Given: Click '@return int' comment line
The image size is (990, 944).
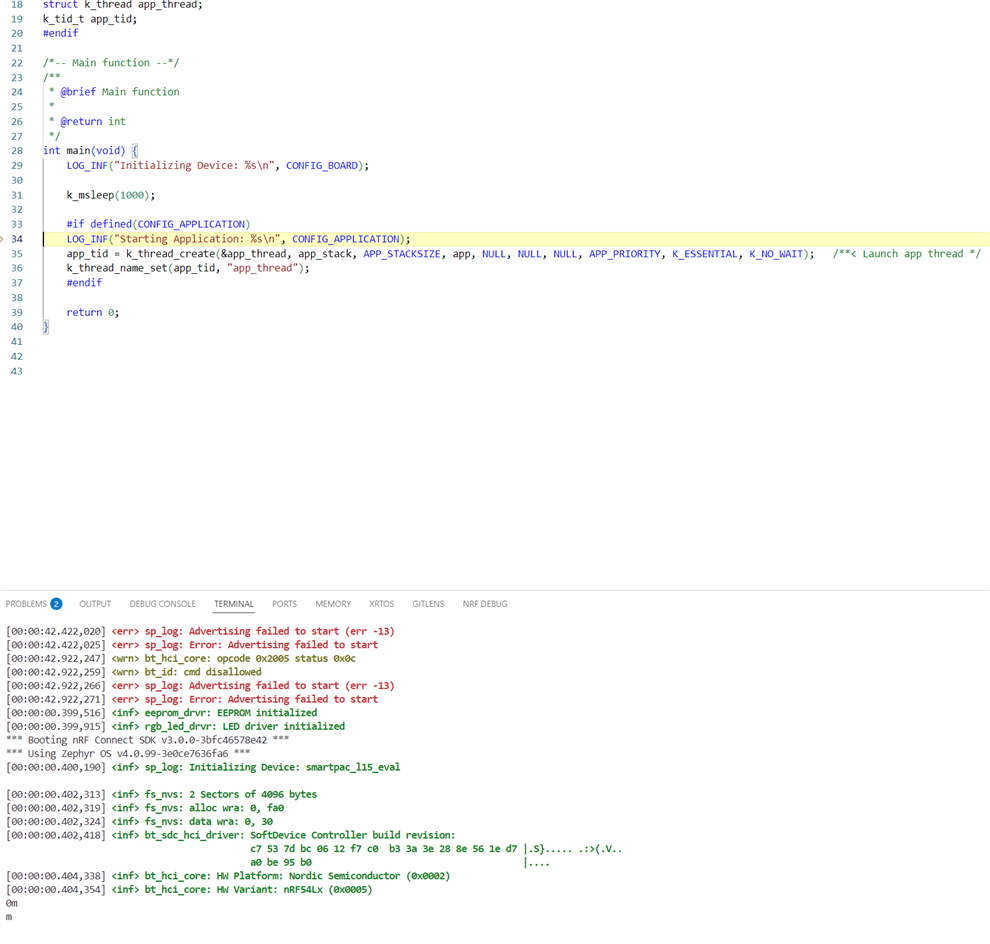Looking at the screenshot, I should tap(93, 121).
